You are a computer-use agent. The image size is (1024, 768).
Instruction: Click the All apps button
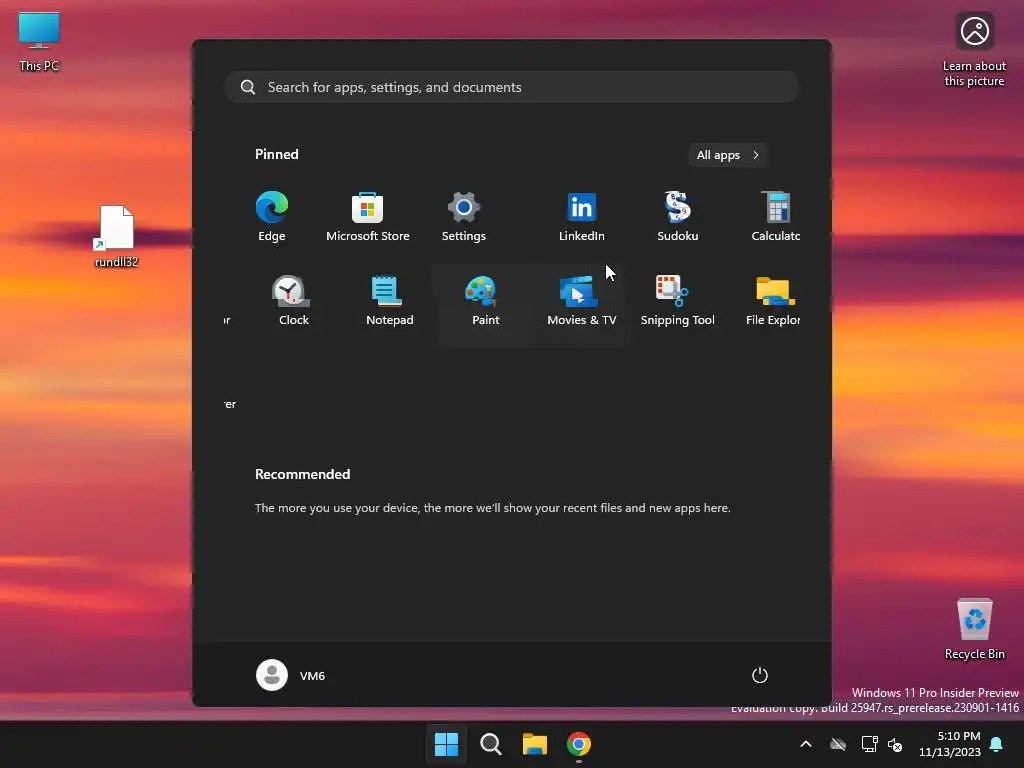728,155
